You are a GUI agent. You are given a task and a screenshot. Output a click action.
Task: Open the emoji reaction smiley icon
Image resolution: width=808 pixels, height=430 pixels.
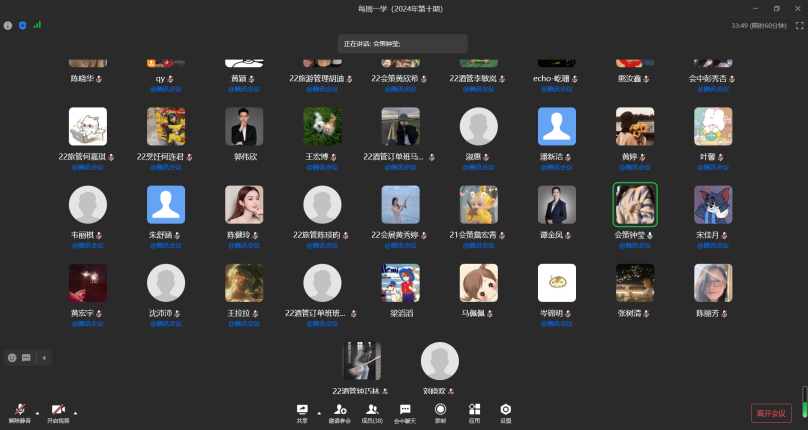click(x=12, y=357)
